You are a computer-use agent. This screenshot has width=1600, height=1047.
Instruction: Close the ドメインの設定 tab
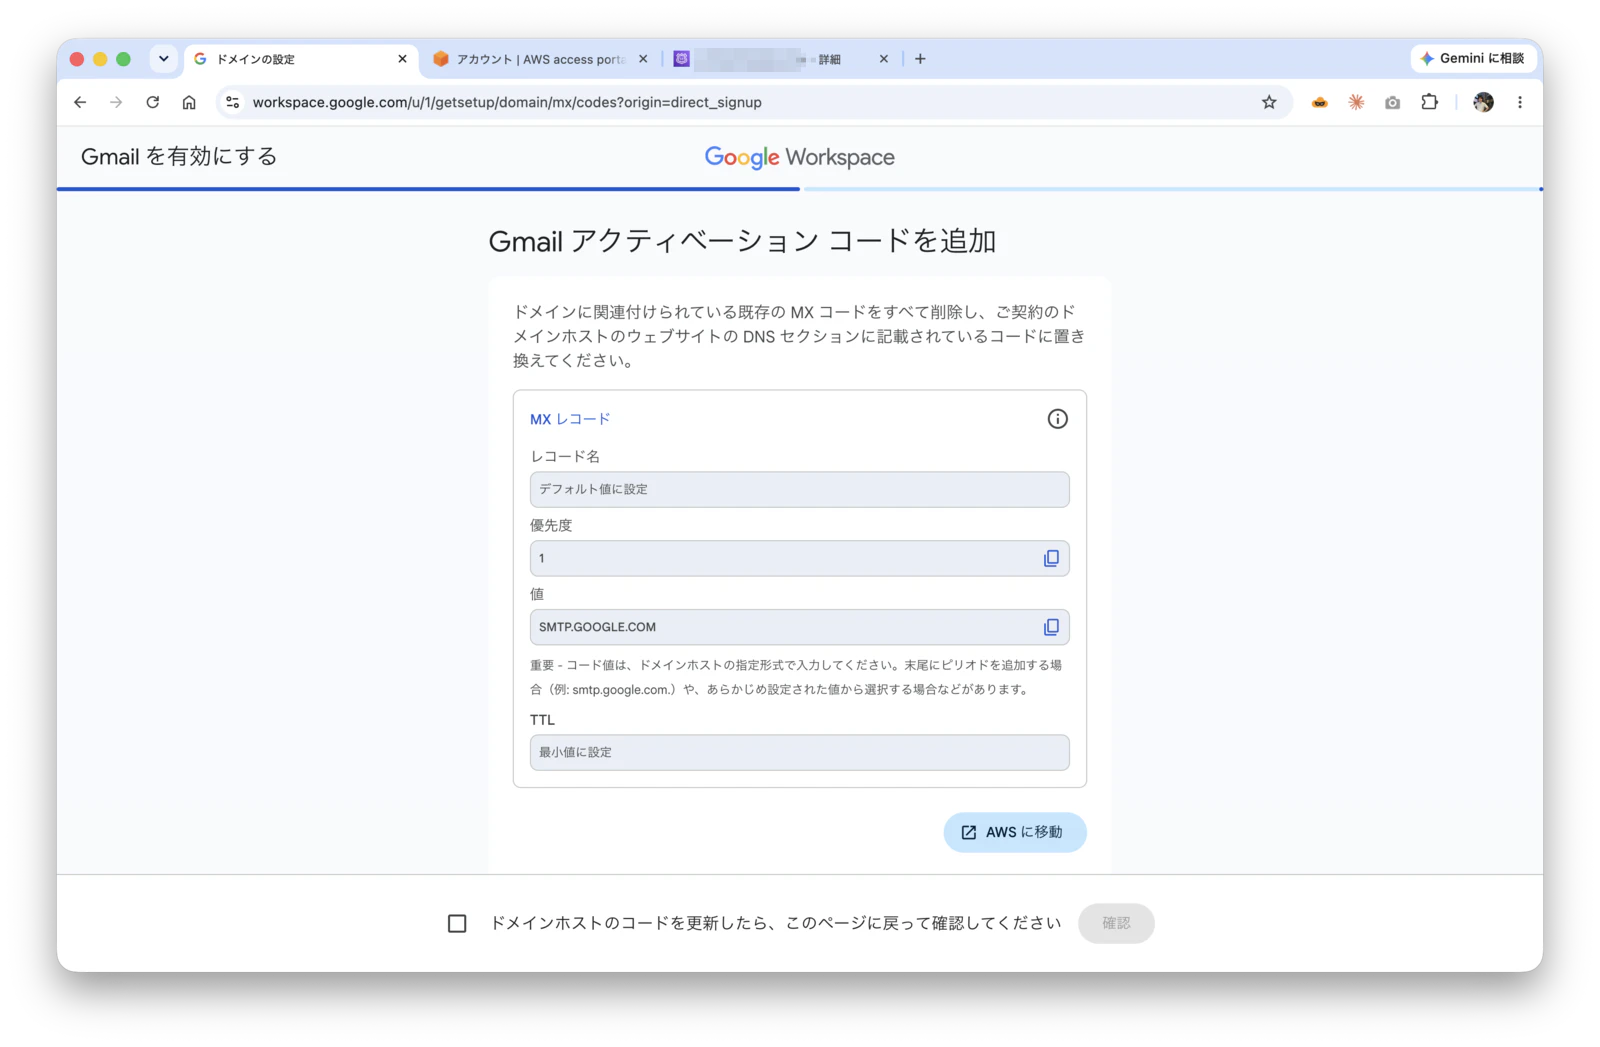pos(402,59)
